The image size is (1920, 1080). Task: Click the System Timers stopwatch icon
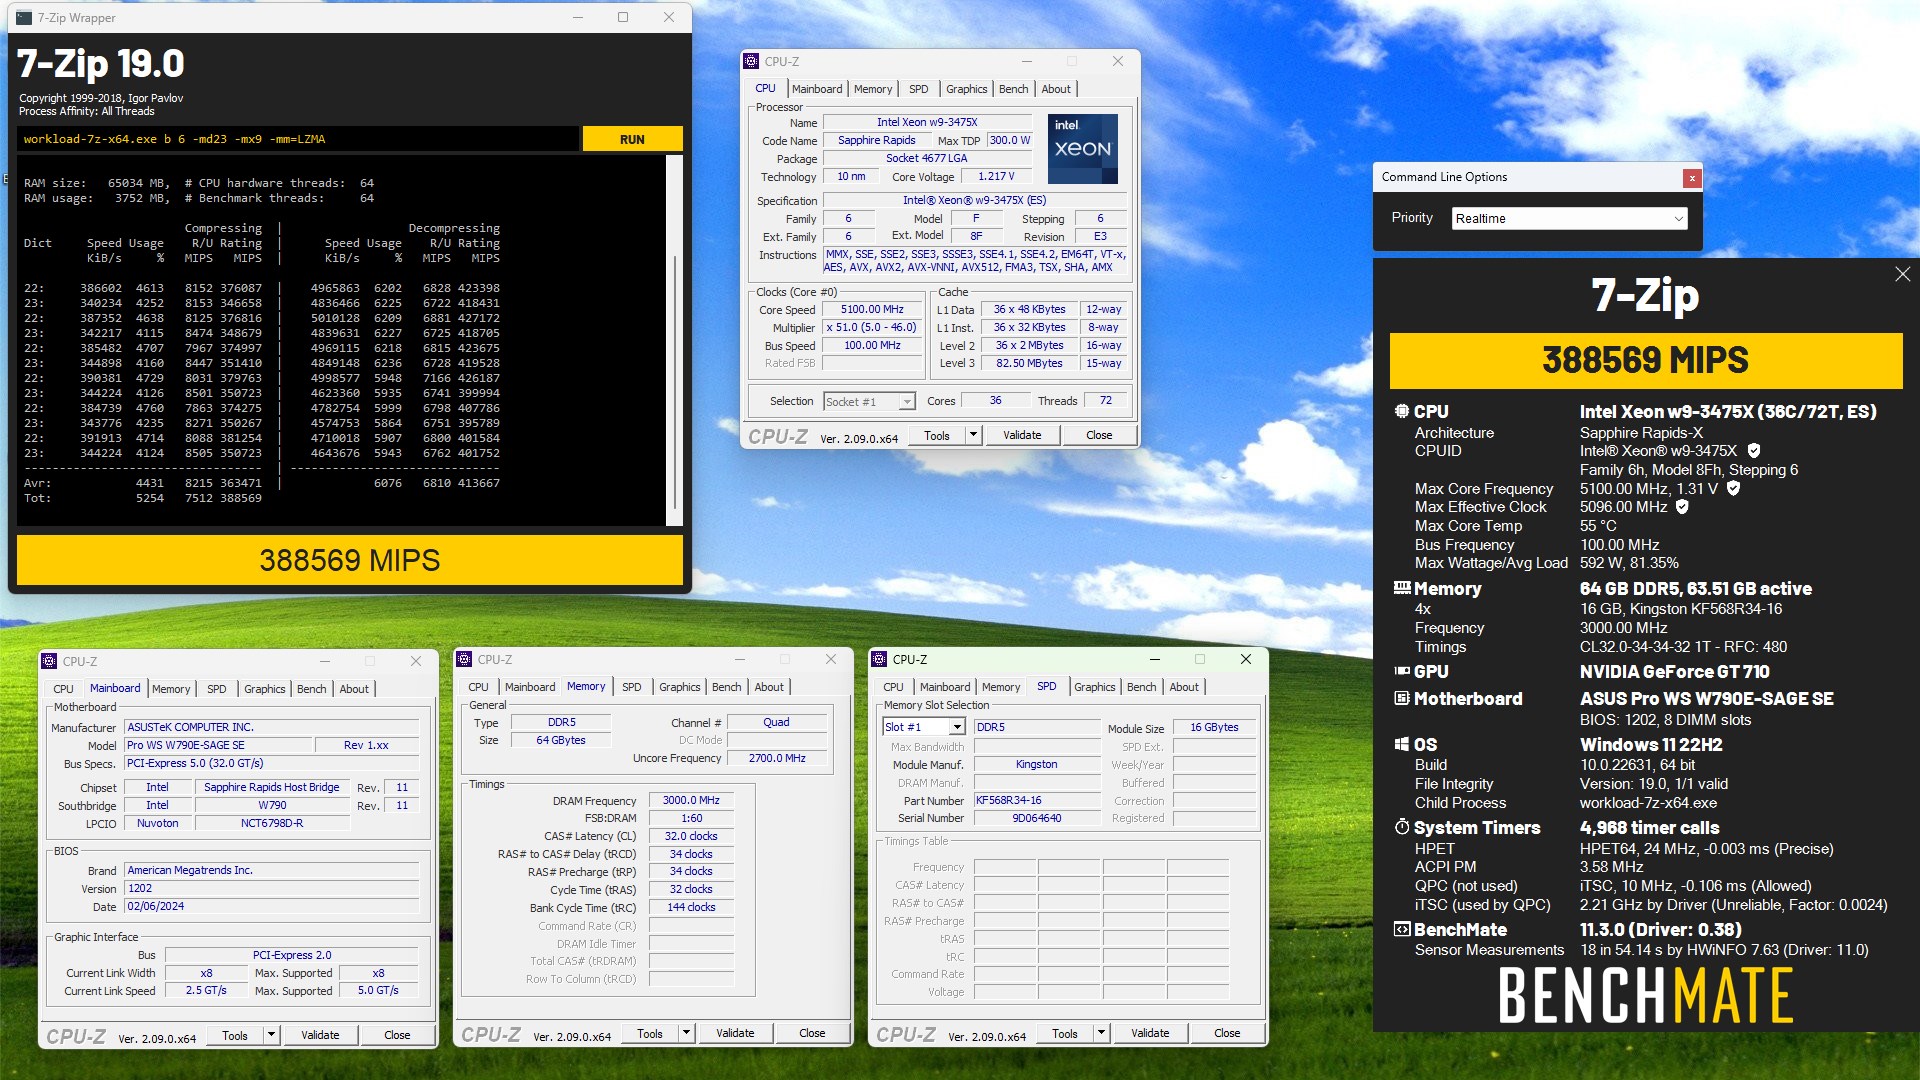click(1402, 827)
